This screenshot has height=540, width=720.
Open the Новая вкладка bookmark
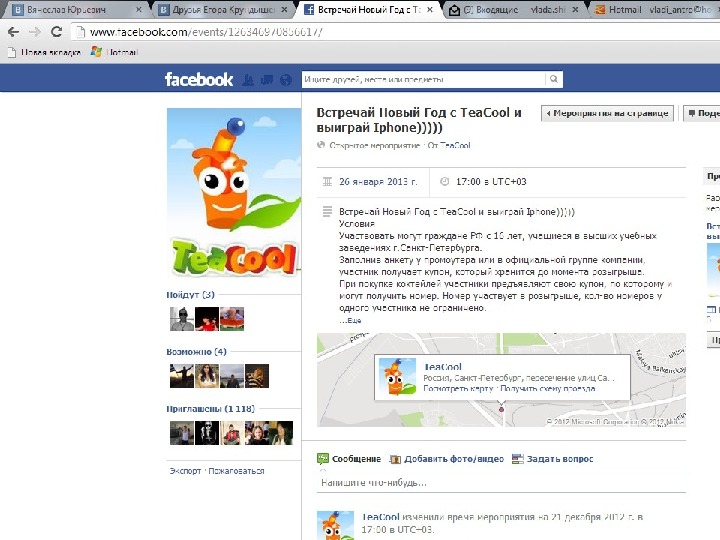tap(44, 52)
